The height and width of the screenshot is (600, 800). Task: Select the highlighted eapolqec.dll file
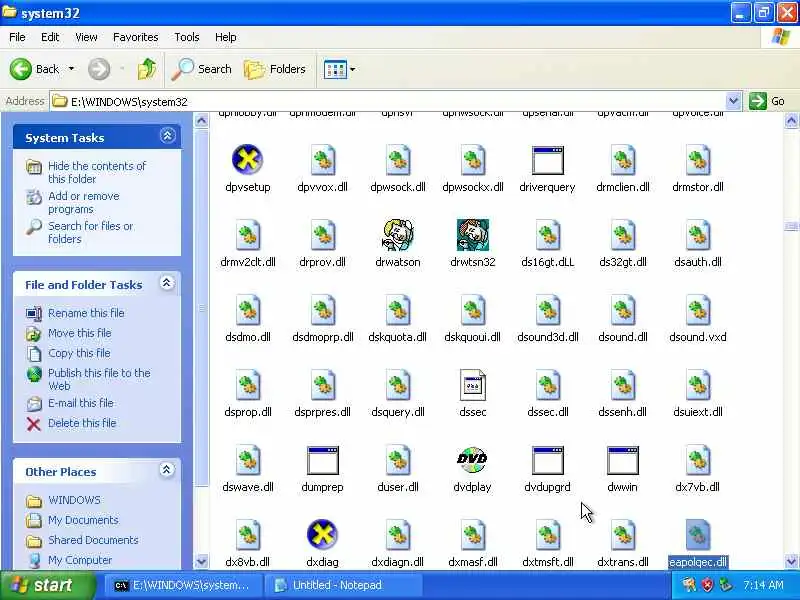pyautogui.click(x=697, y=543)
